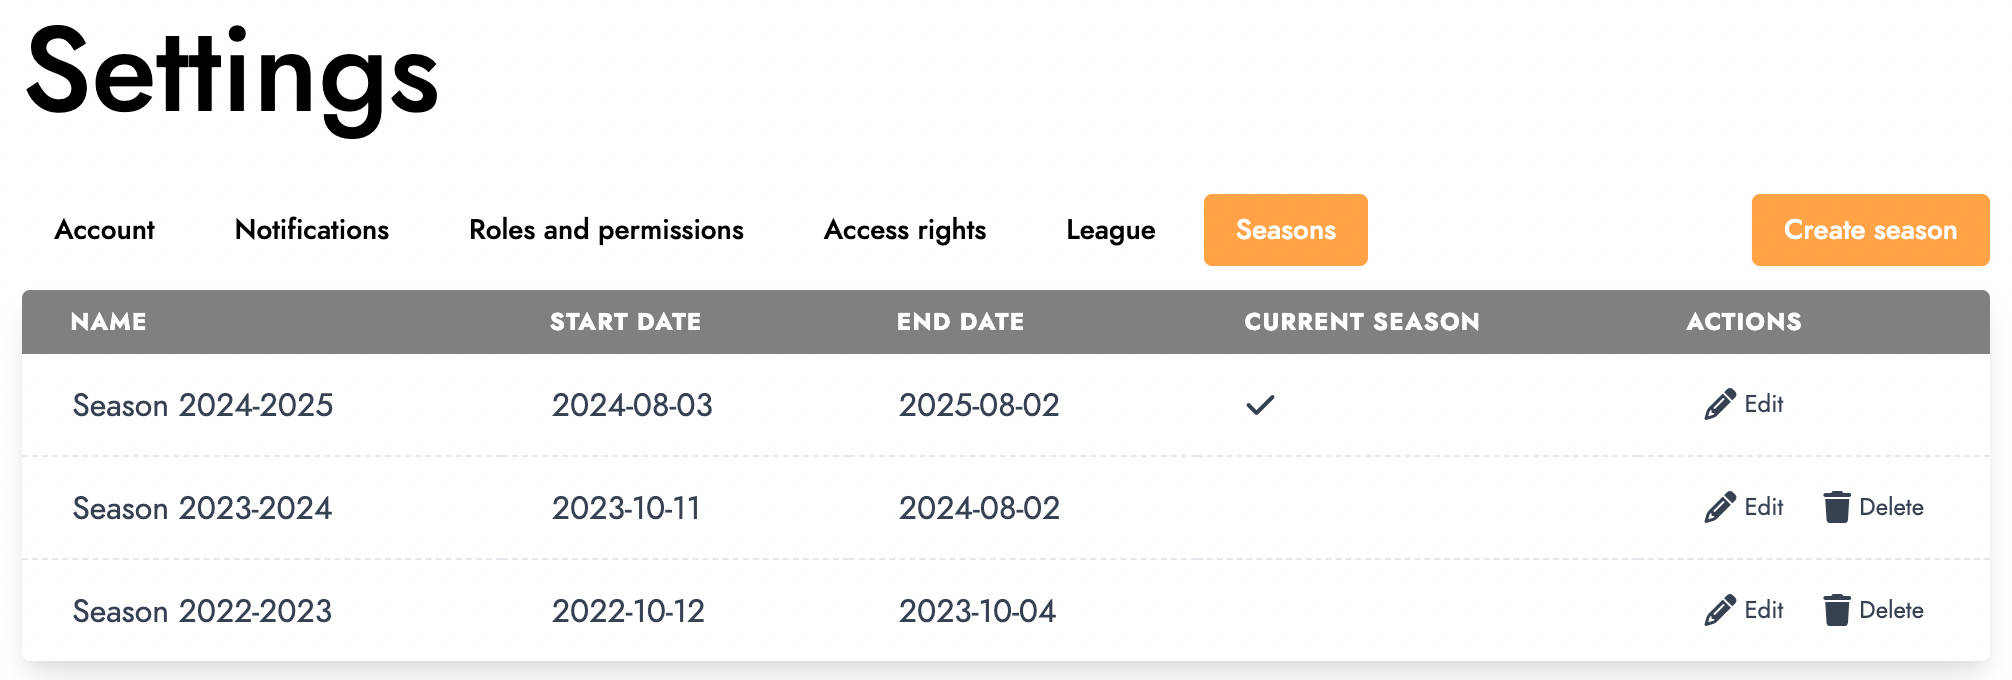Screen dimensions: 2012x680
Task: Click the Create season button
Action: tap(1870, 230)
